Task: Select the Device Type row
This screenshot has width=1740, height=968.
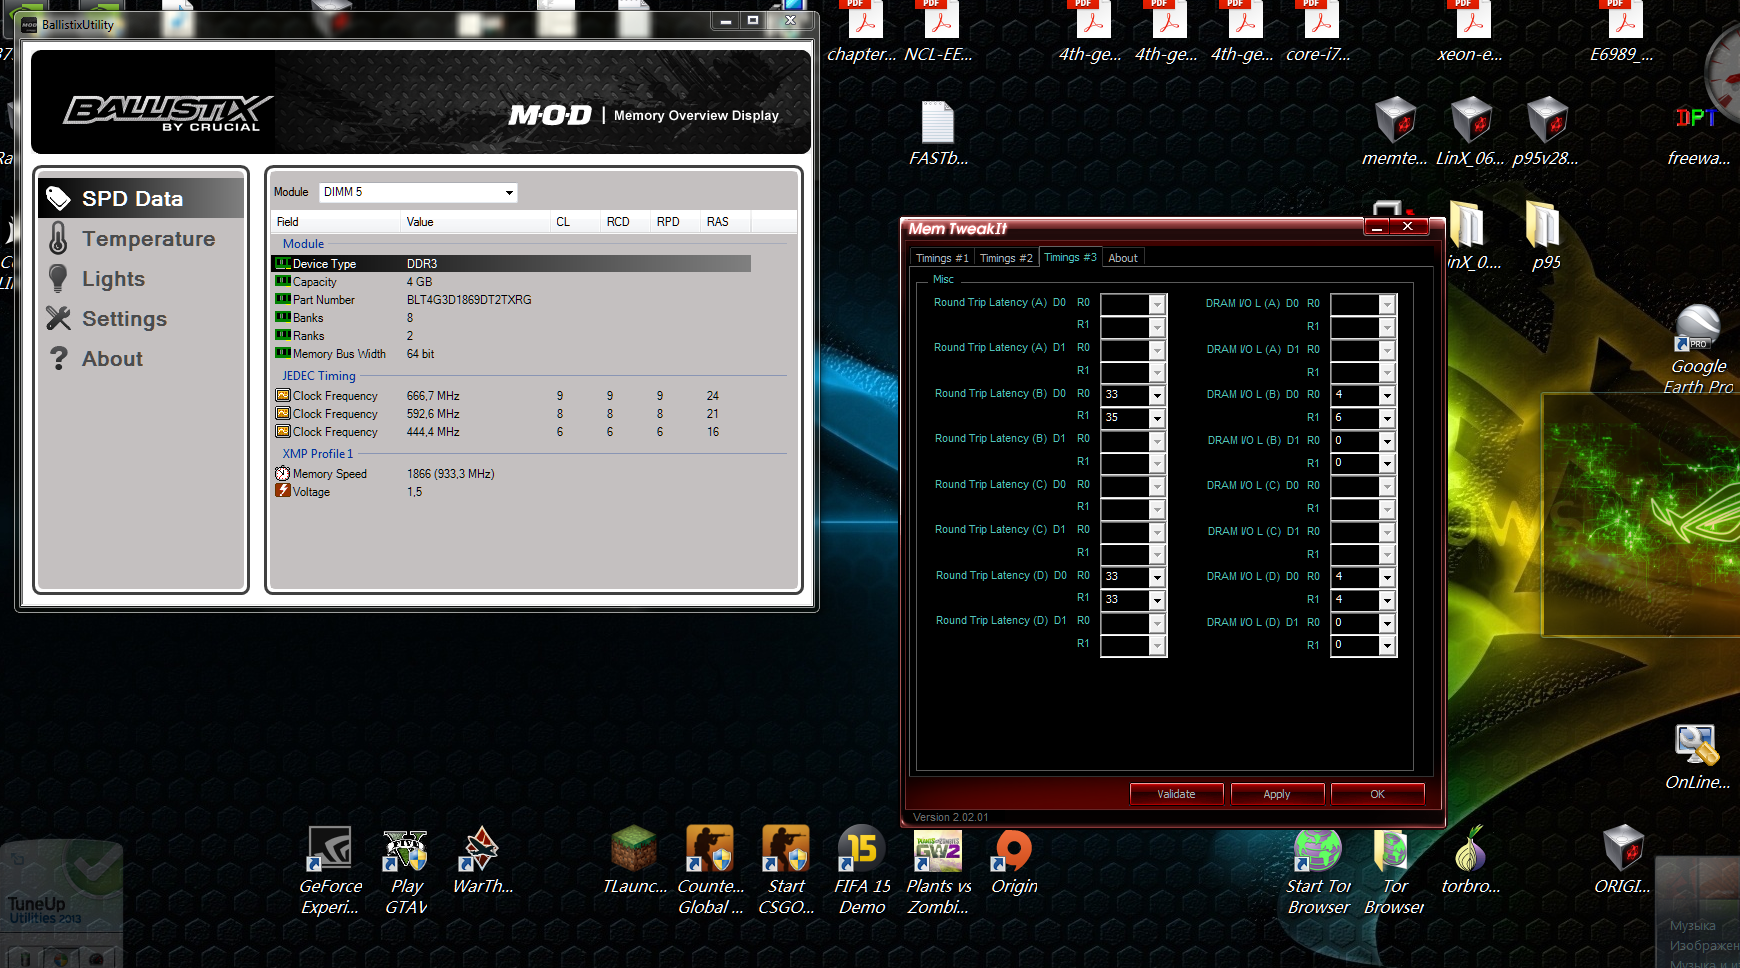Action: [511, 264]
